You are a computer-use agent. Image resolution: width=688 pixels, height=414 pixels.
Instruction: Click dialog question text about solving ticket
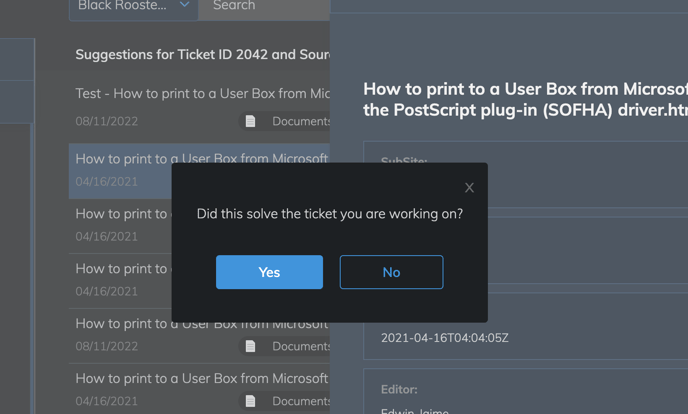[330, 214]
